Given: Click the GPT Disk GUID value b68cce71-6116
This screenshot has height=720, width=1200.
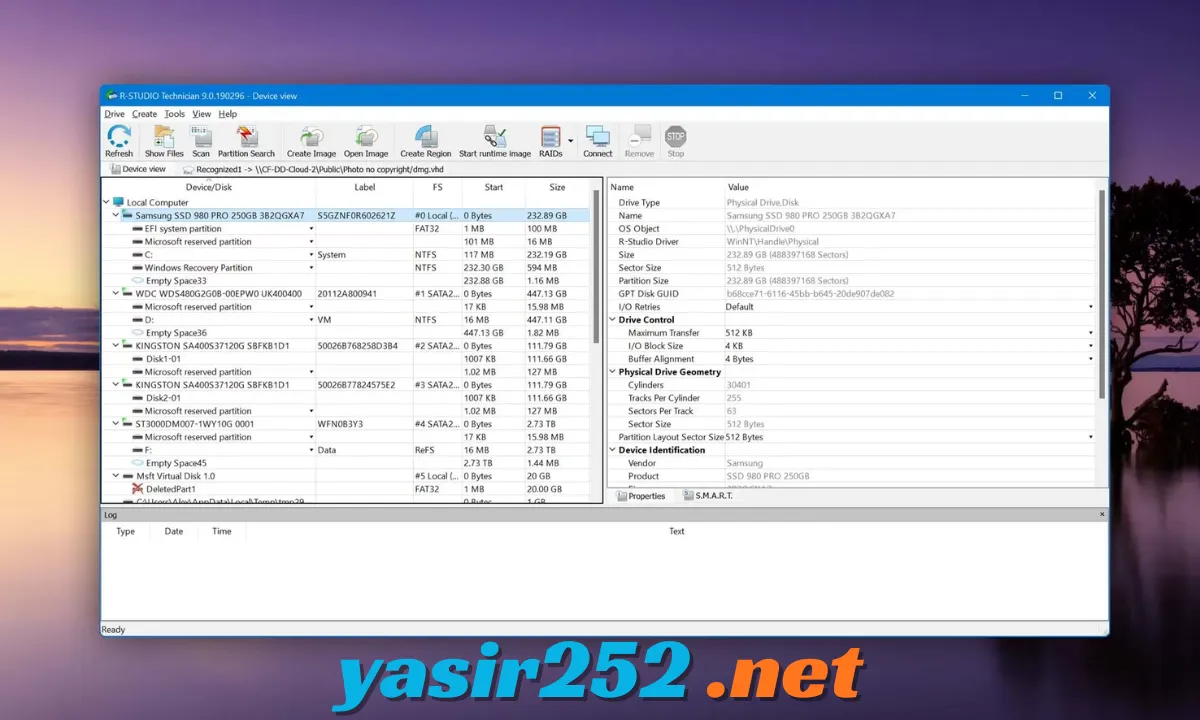Looking at the screenshot, I should (810, 294).
